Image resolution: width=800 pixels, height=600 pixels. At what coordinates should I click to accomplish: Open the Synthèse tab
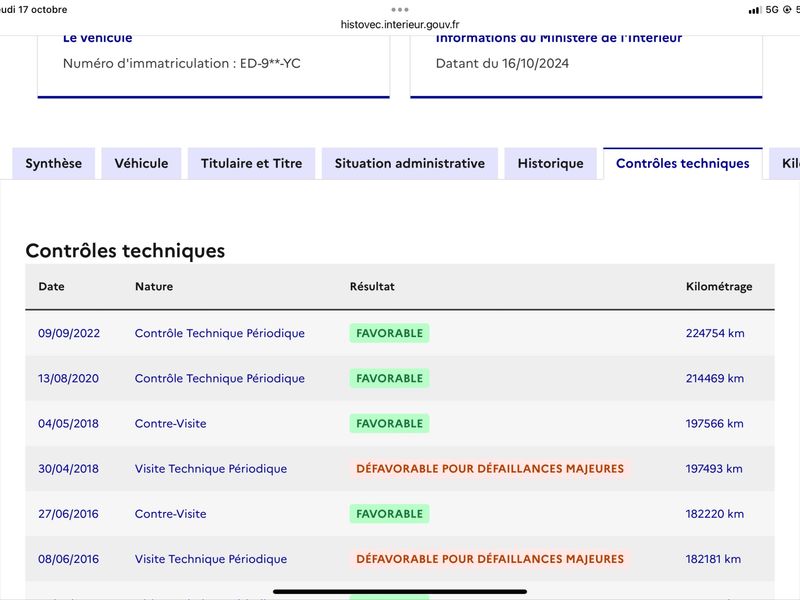pyautogui.click(x=54, y=163)
